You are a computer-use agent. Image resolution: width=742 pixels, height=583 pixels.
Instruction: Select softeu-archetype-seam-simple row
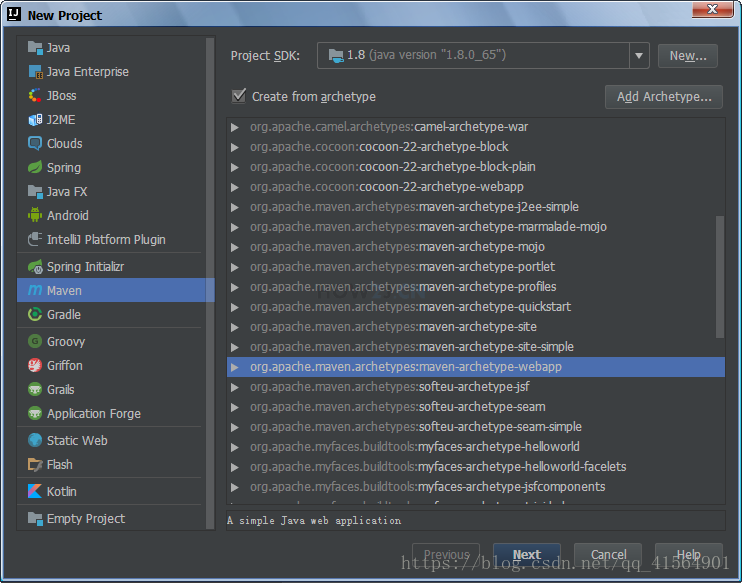click(x=476, y=427)
